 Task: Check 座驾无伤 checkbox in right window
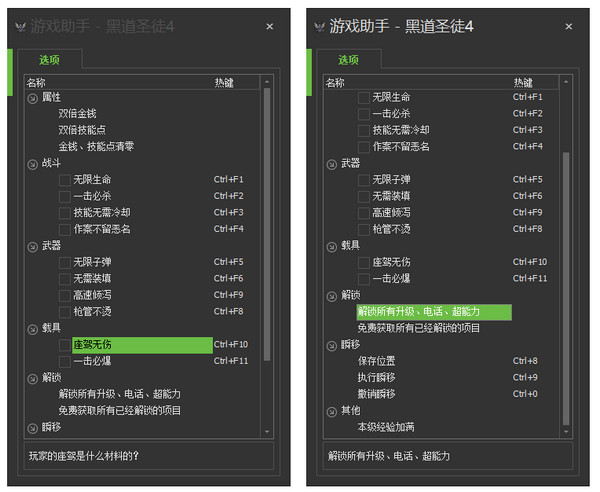click(x=364, y=262)
